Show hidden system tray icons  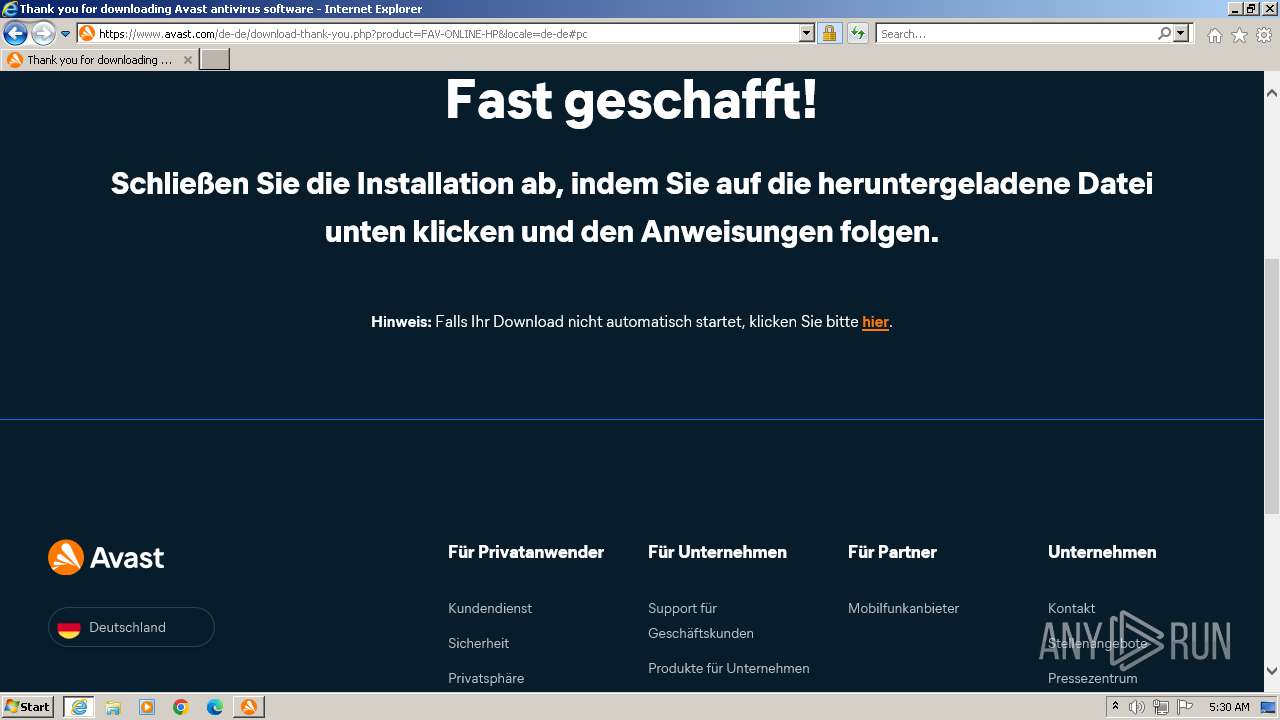pyautogui.click(x=1116, y=707)
